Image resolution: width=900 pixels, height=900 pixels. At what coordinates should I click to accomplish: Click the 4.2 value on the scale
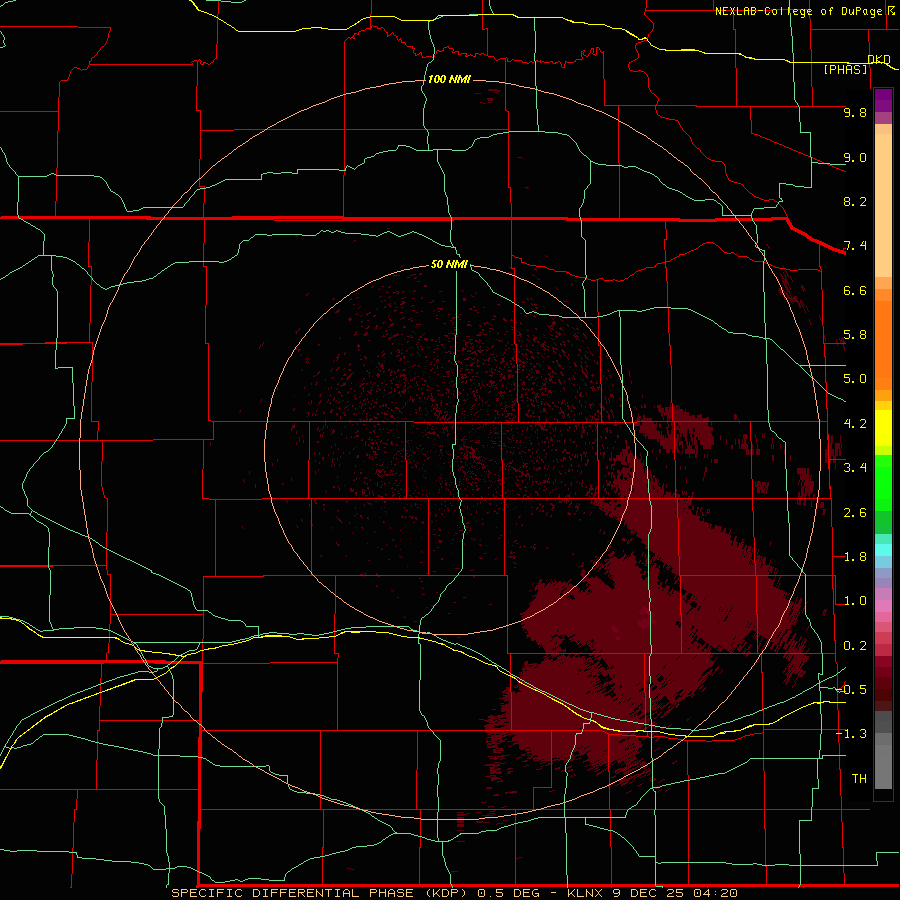[855, 424]
